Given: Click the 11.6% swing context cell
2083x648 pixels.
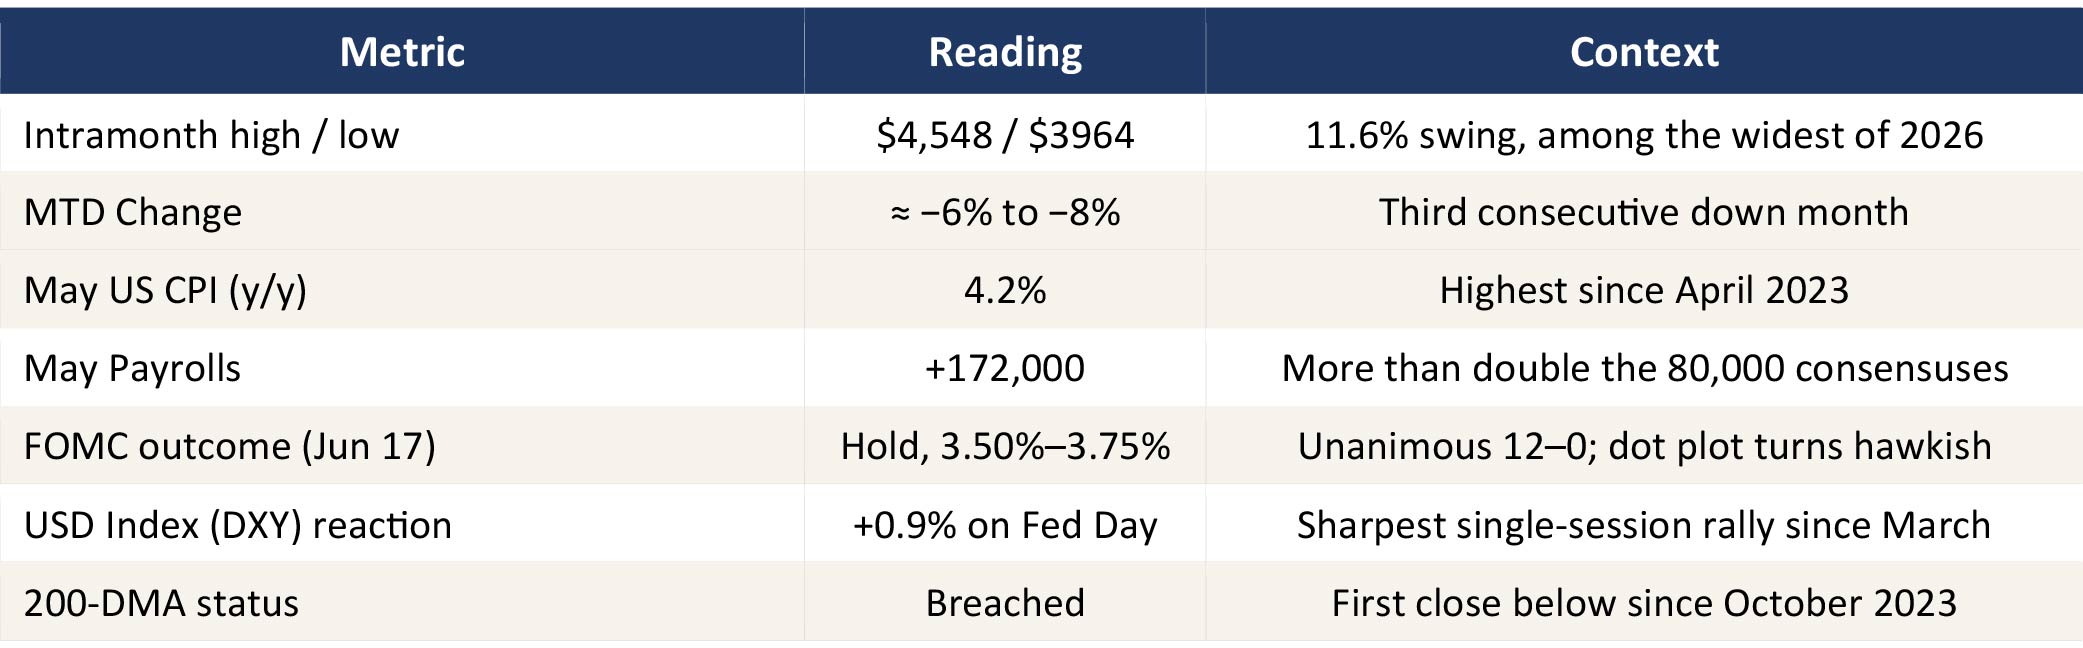Looking at the screenshot, I should coord(1644,134).
